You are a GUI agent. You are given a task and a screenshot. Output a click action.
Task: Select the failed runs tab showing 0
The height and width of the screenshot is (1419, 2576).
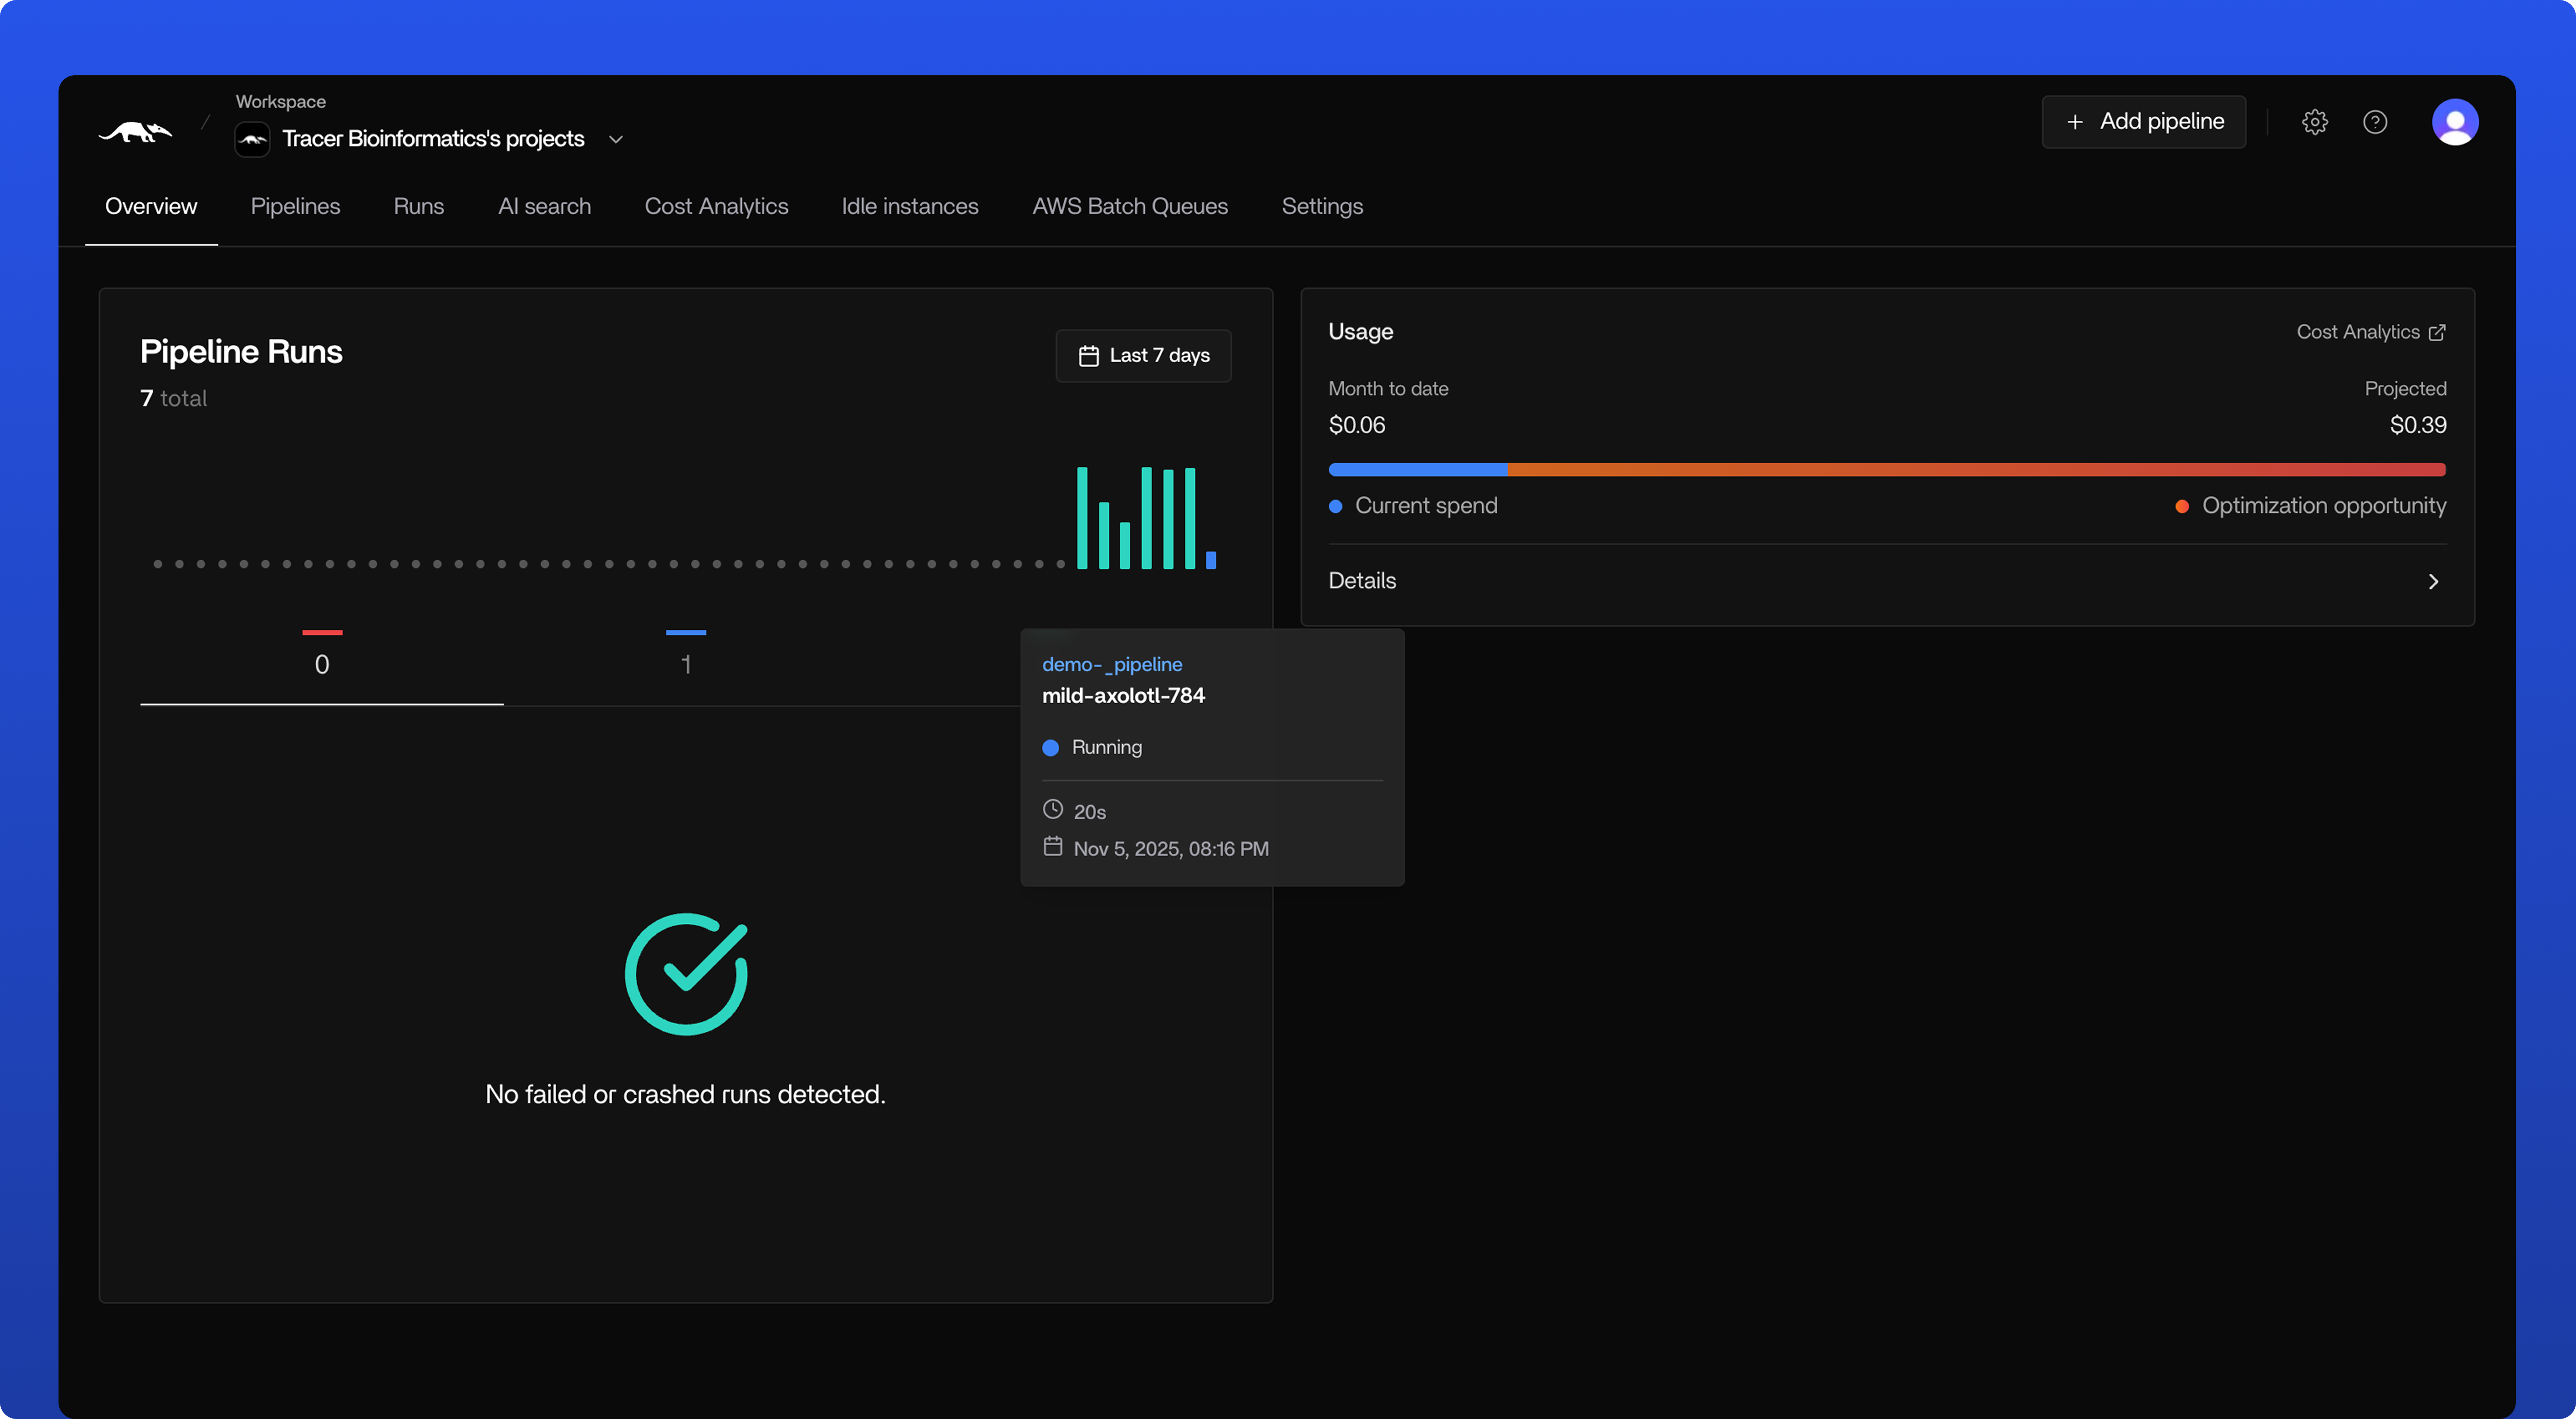click(322, 663)
